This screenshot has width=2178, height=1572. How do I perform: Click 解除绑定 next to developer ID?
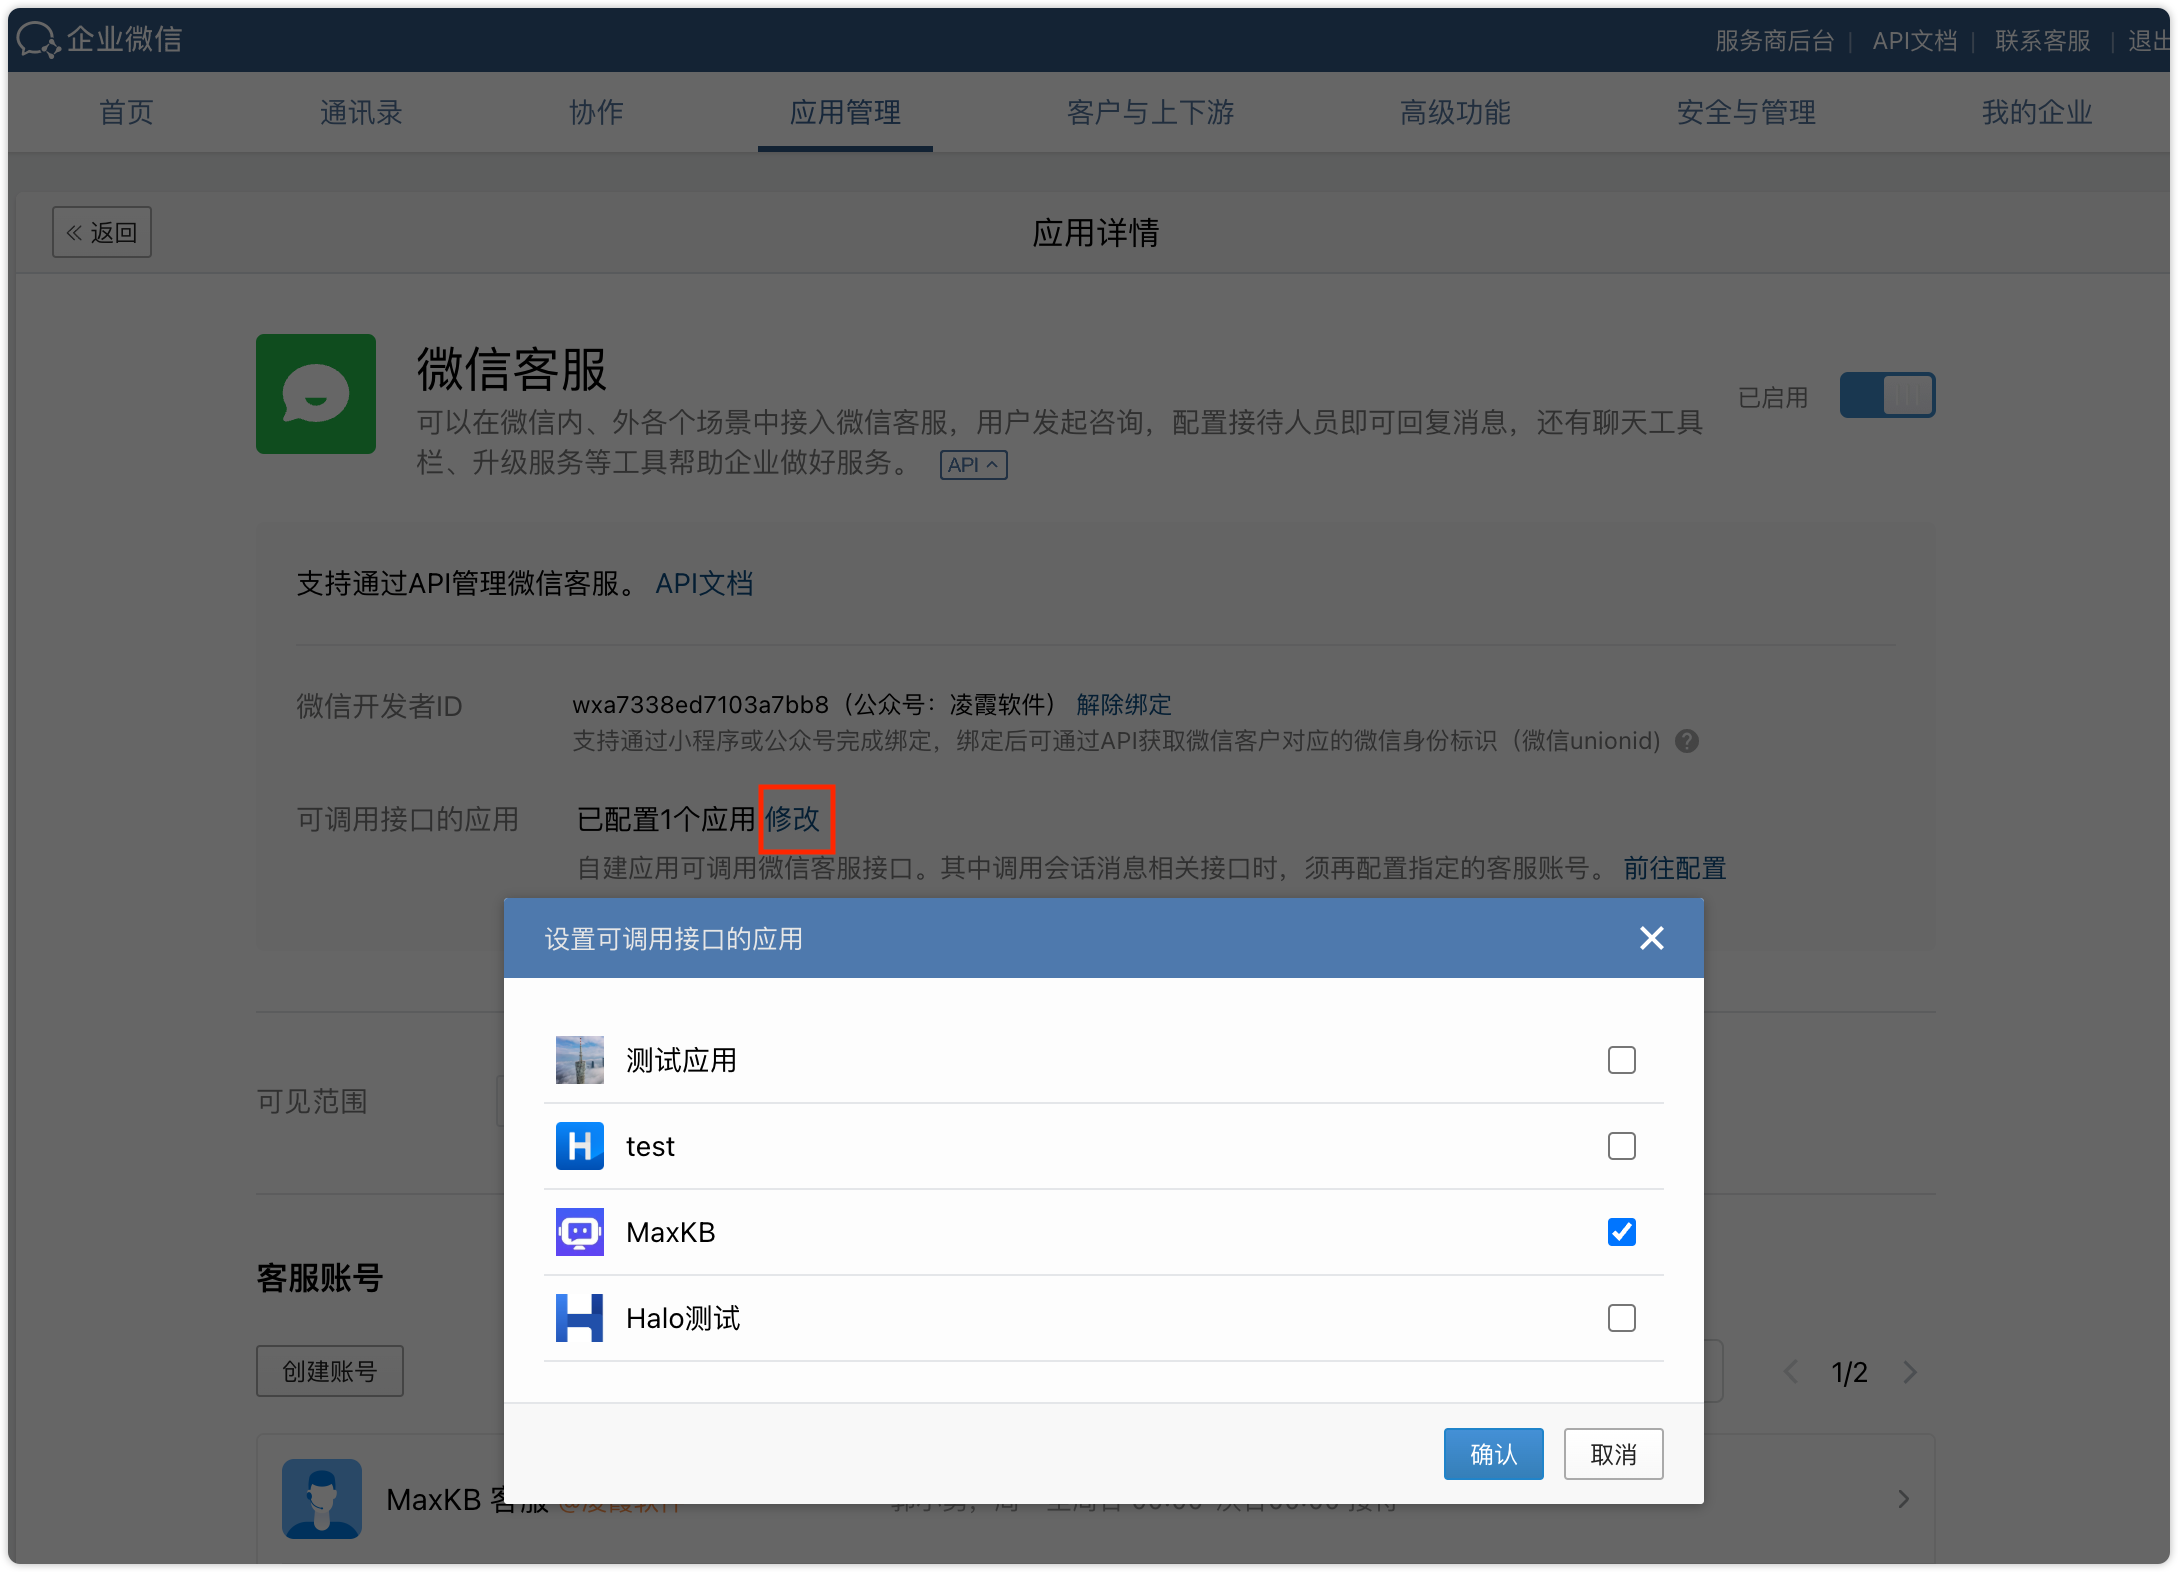click(x=1123, y=705)
